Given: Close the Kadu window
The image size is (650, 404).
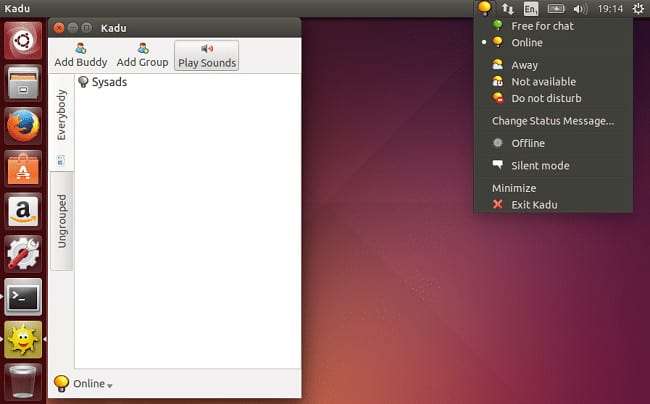Looking at the screenshot, I should click(59, 28).
